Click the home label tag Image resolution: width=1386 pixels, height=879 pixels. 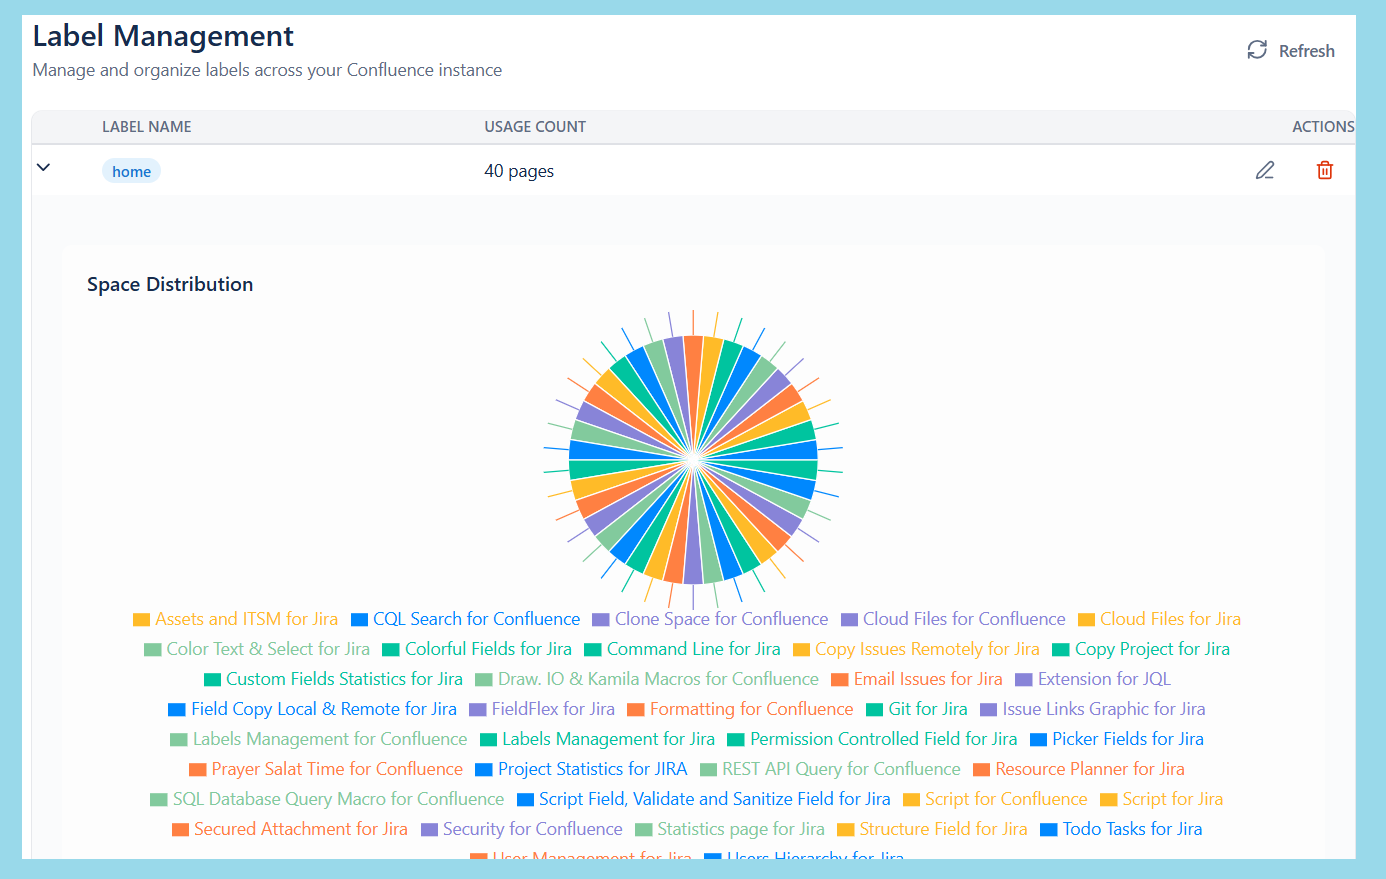click(x=131, y=171)
